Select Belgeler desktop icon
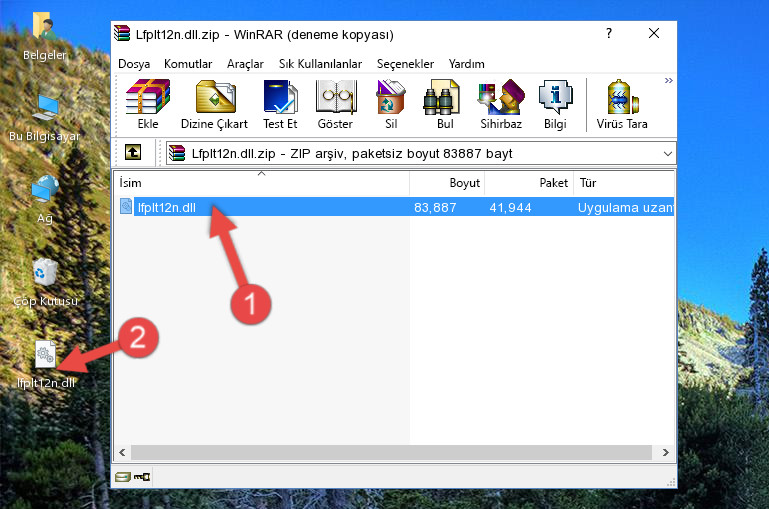 point(45,37)
